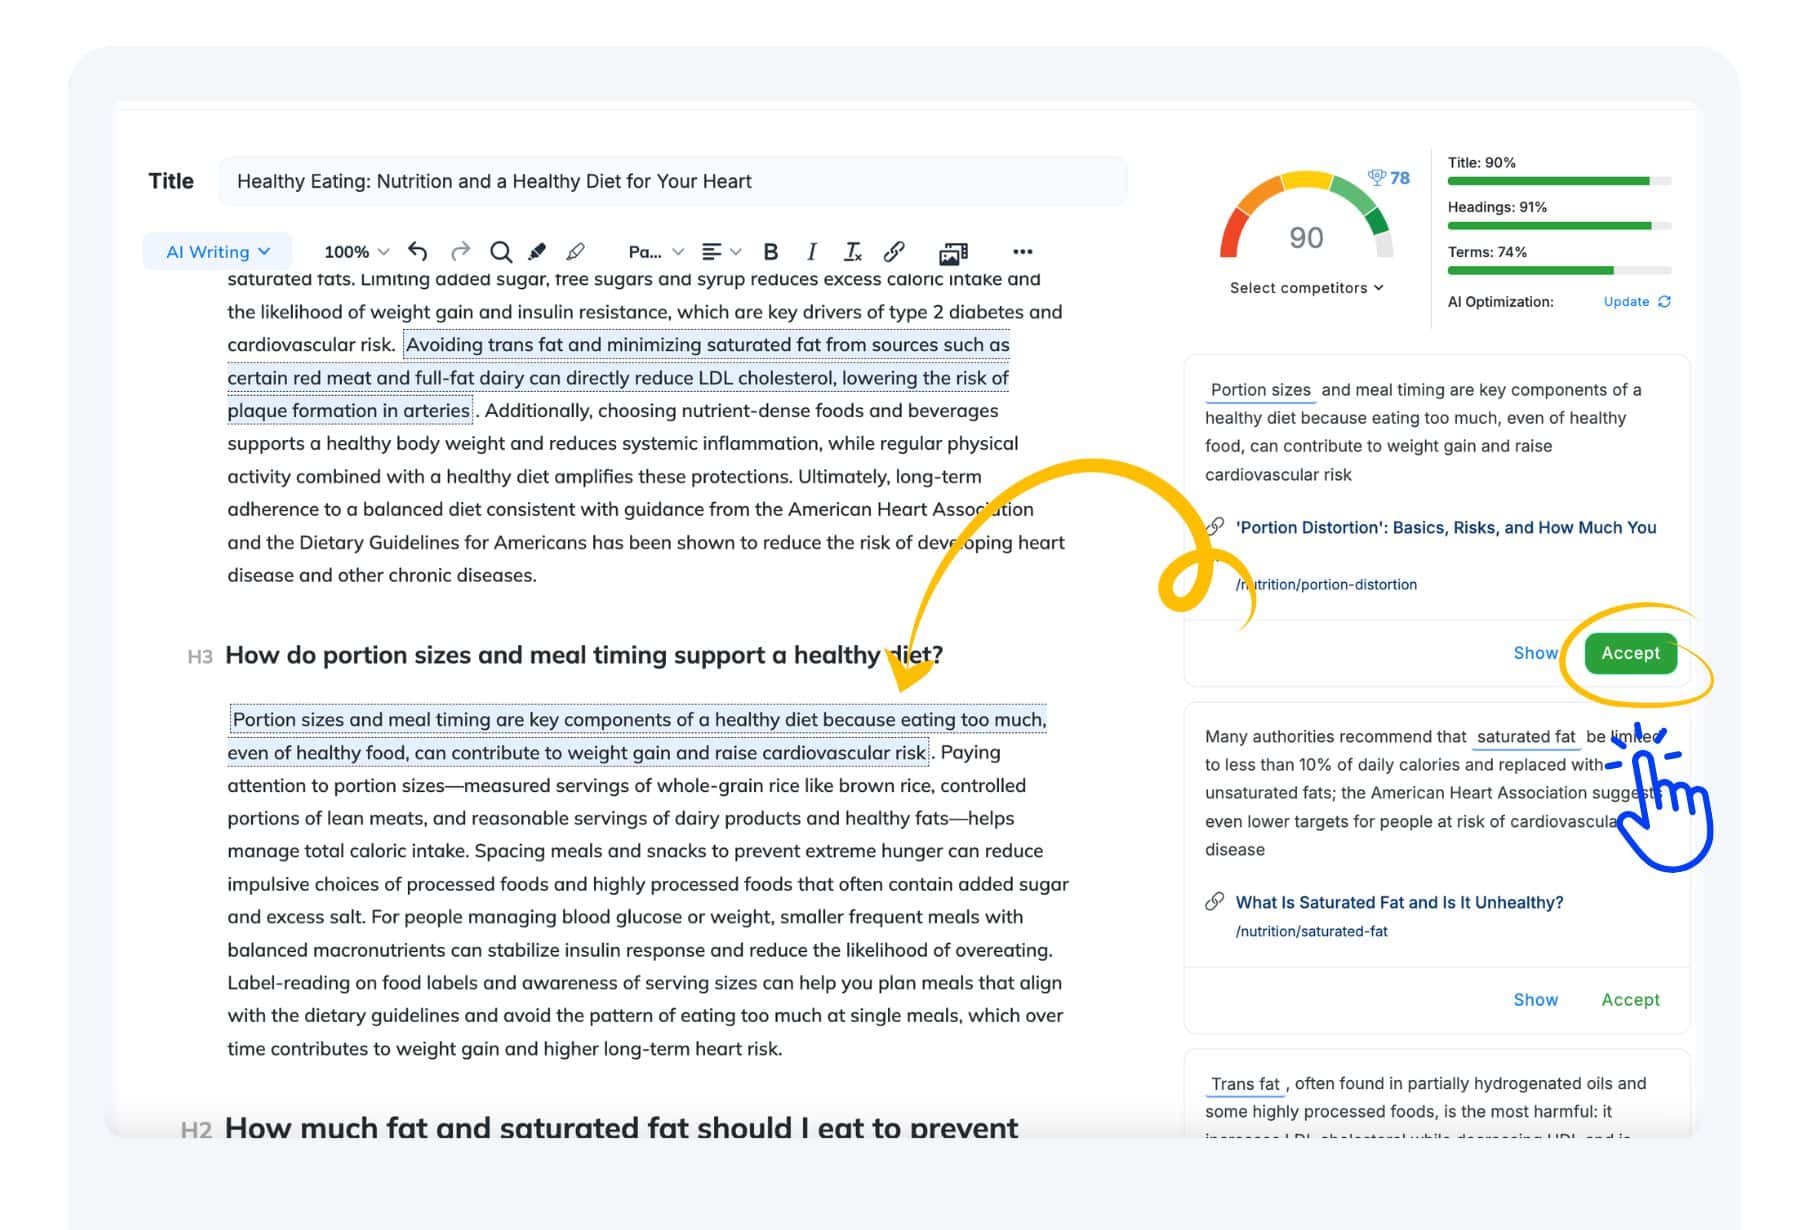Viewport: 1800px width, 1230px height.
Task: Open the paragraph style dropdown
Action: coord(655,251)
